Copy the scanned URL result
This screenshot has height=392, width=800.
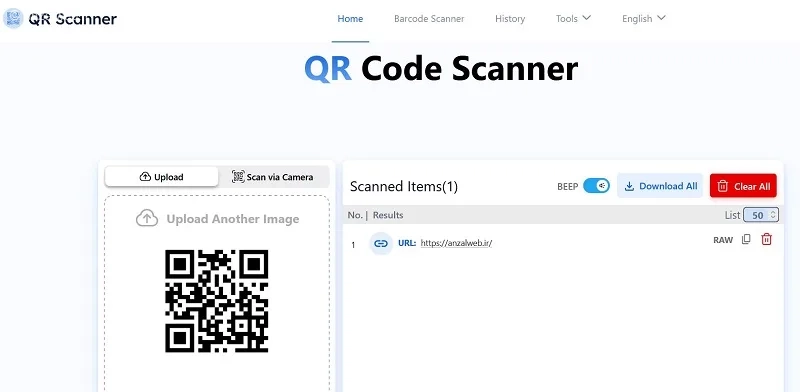click(746, 239)
